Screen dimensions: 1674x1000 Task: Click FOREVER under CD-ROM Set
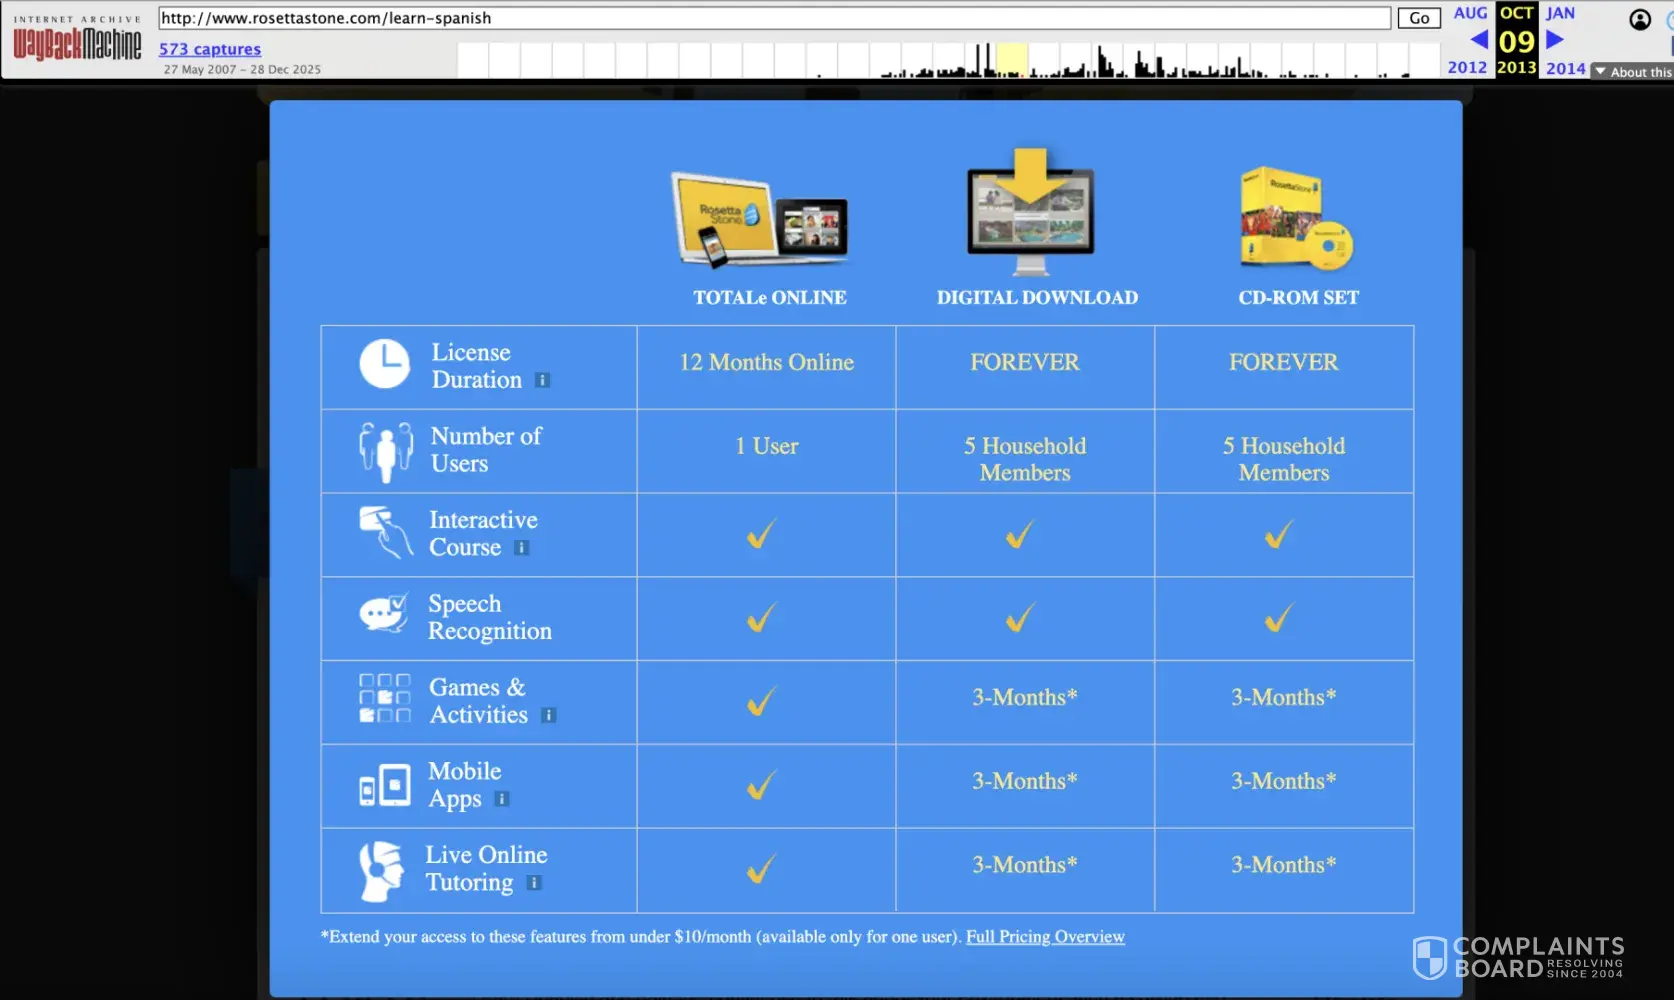1284,362
